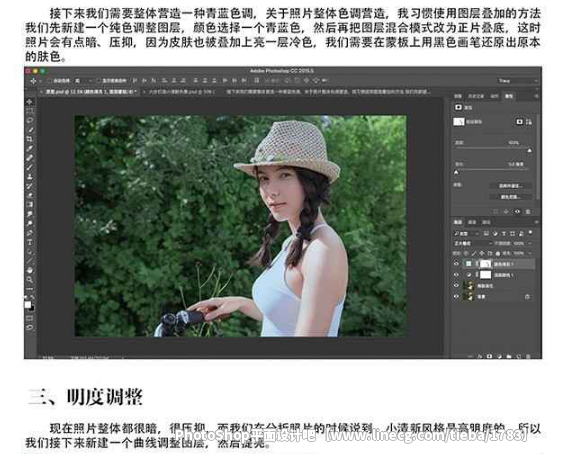Click the add vector mask button in Properties
The image size is (583, 454).
point(529,122)
